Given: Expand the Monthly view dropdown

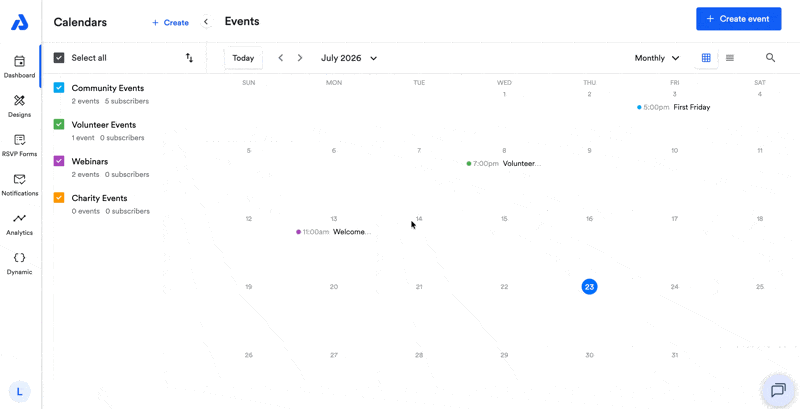Looking at the screenshot, I should (657, 58).
